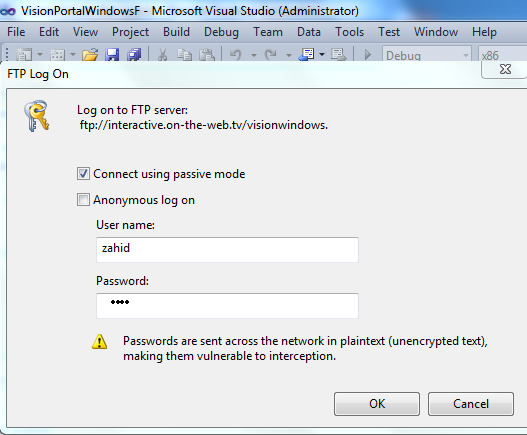Uncheck Connect using passive mode
This screenshot has width=527, height=435.
[83, 174]
